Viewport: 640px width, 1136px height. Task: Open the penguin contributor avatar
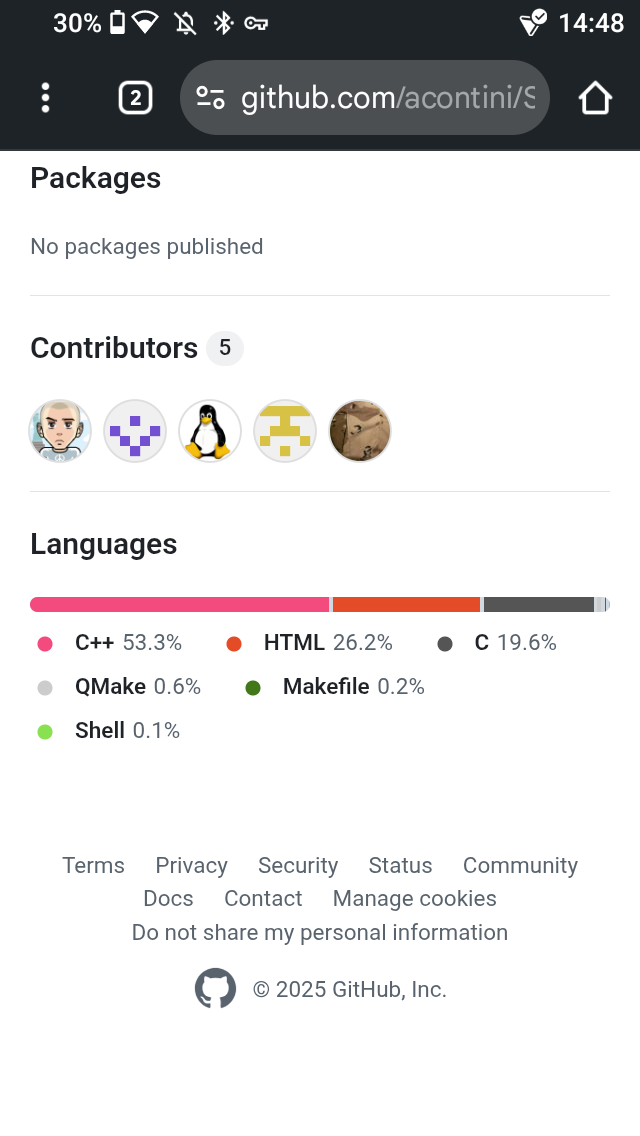[210, 430]
